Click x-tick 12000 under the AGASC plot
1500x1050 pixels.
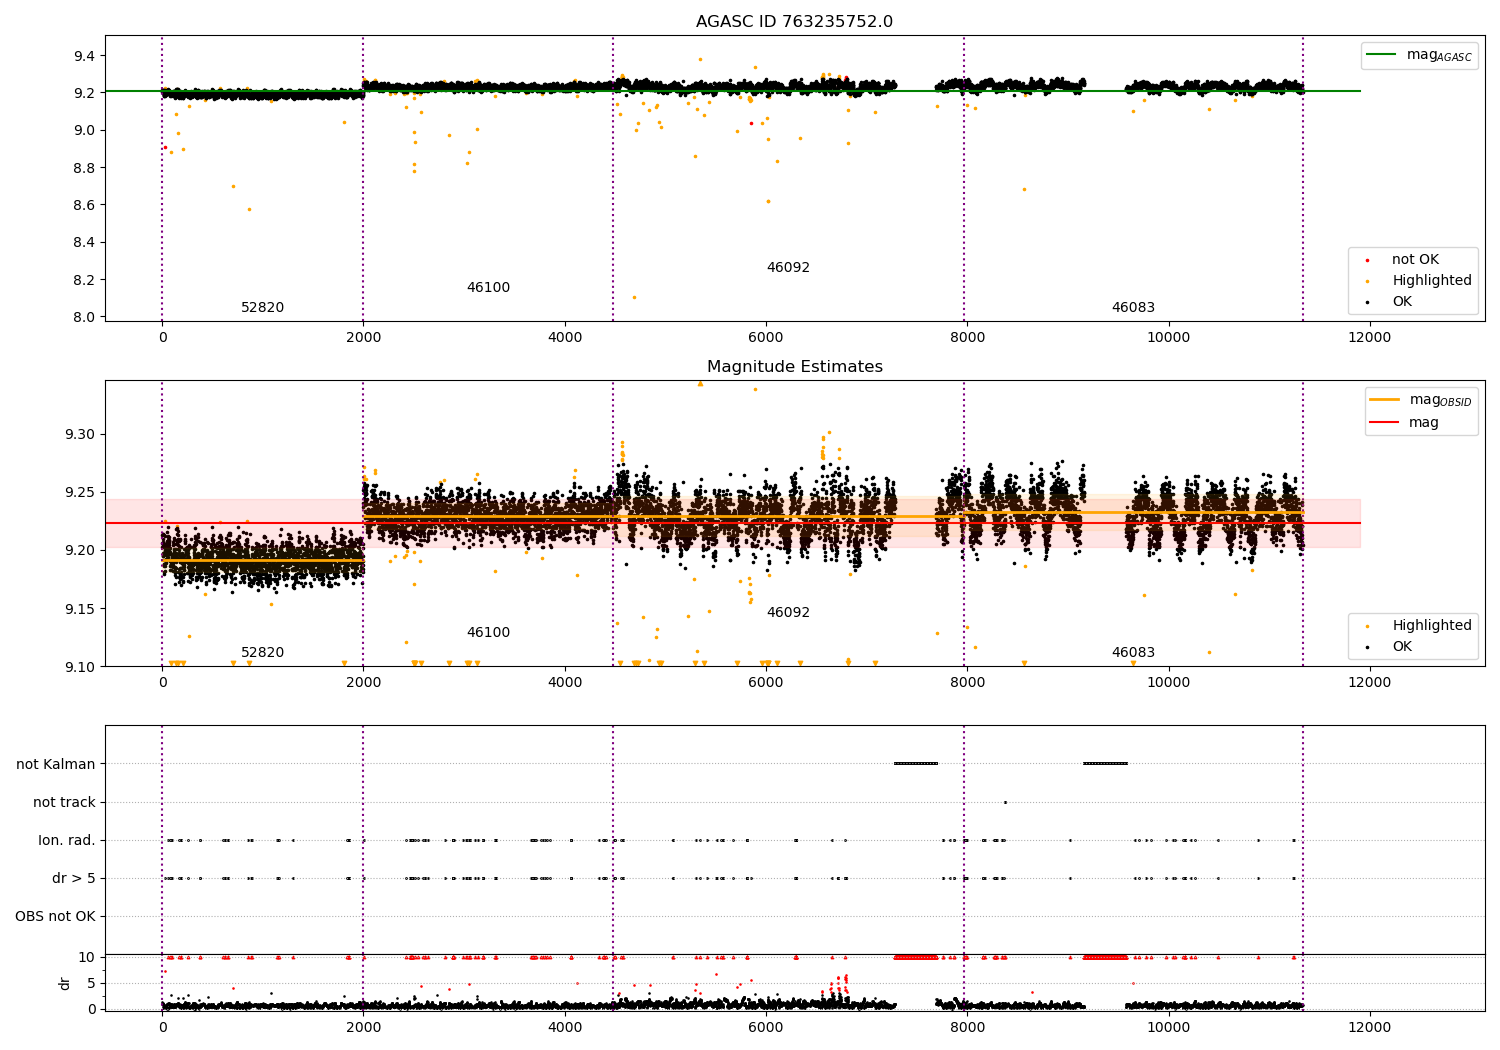(1369, 338)
